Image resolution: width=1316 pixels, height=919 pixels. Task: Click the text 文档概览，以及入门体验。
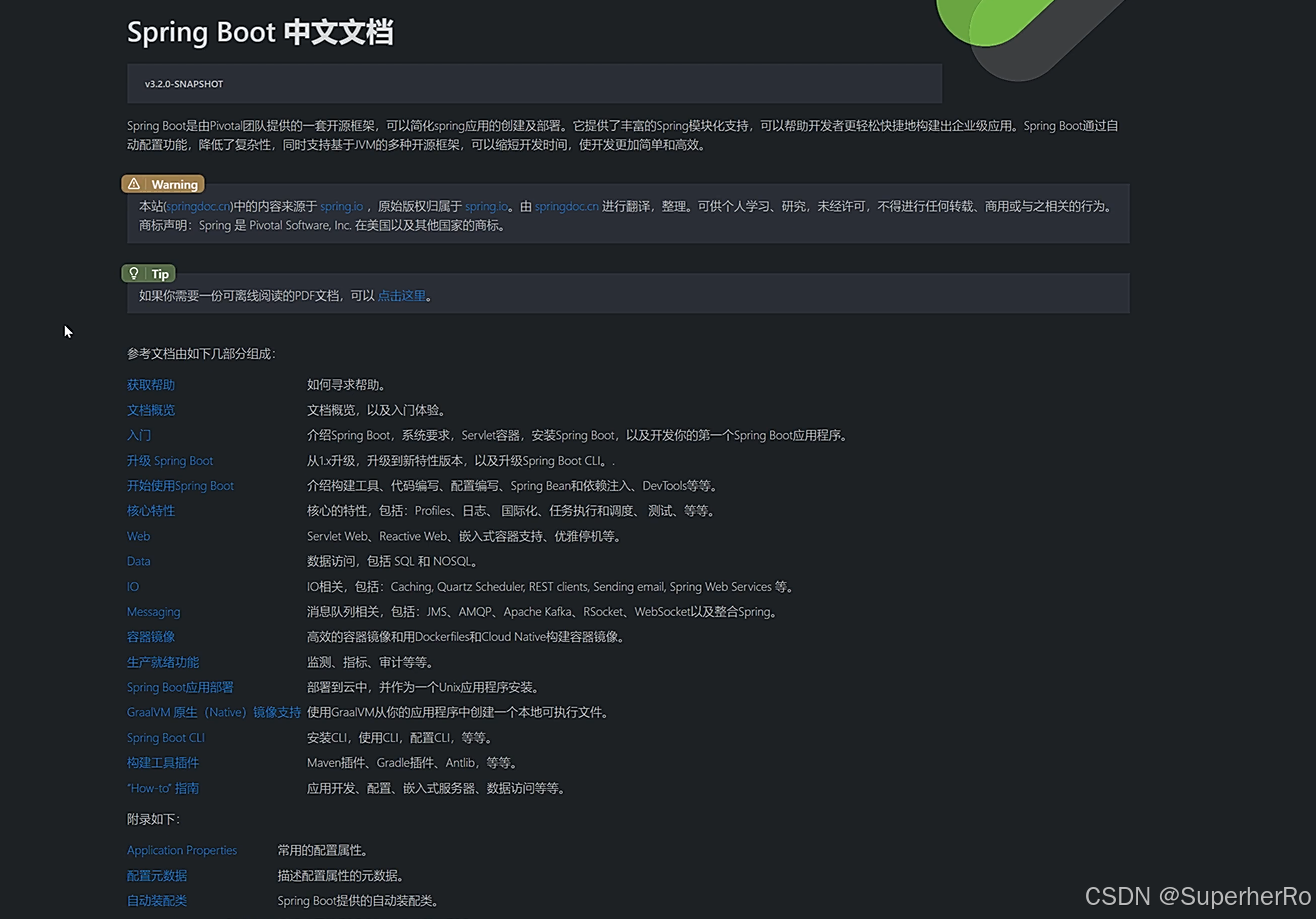coord(377,410)
